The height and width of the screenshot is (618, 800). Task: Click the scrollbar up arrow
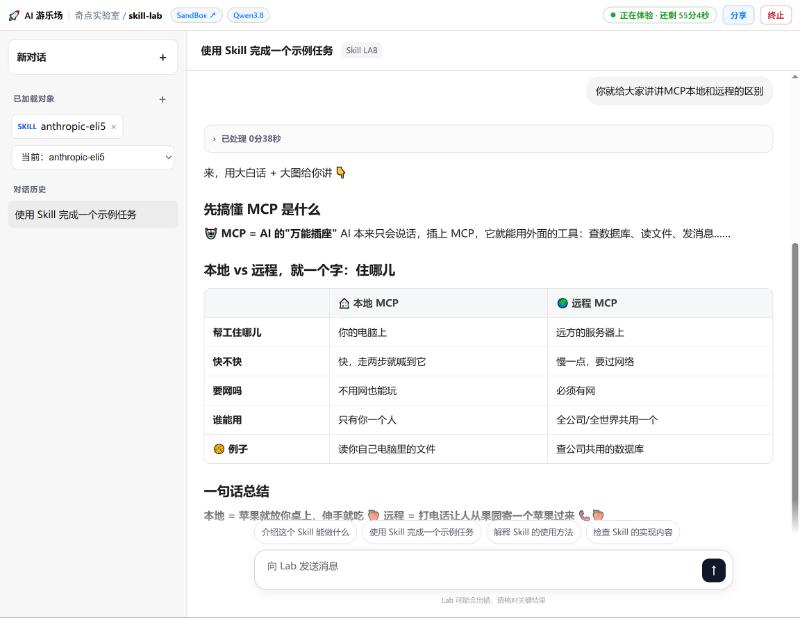coord(795,77)
